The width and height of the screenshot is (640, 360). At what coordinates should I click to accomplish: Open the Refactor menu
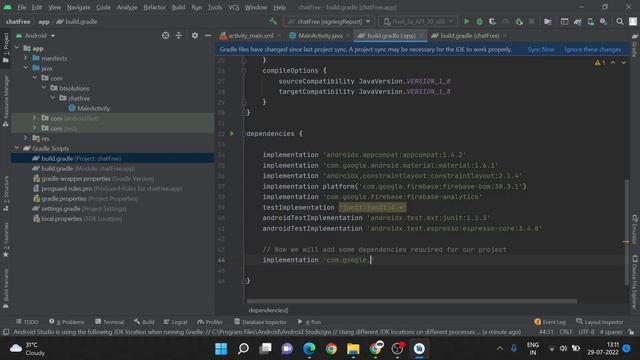(154, 7)
